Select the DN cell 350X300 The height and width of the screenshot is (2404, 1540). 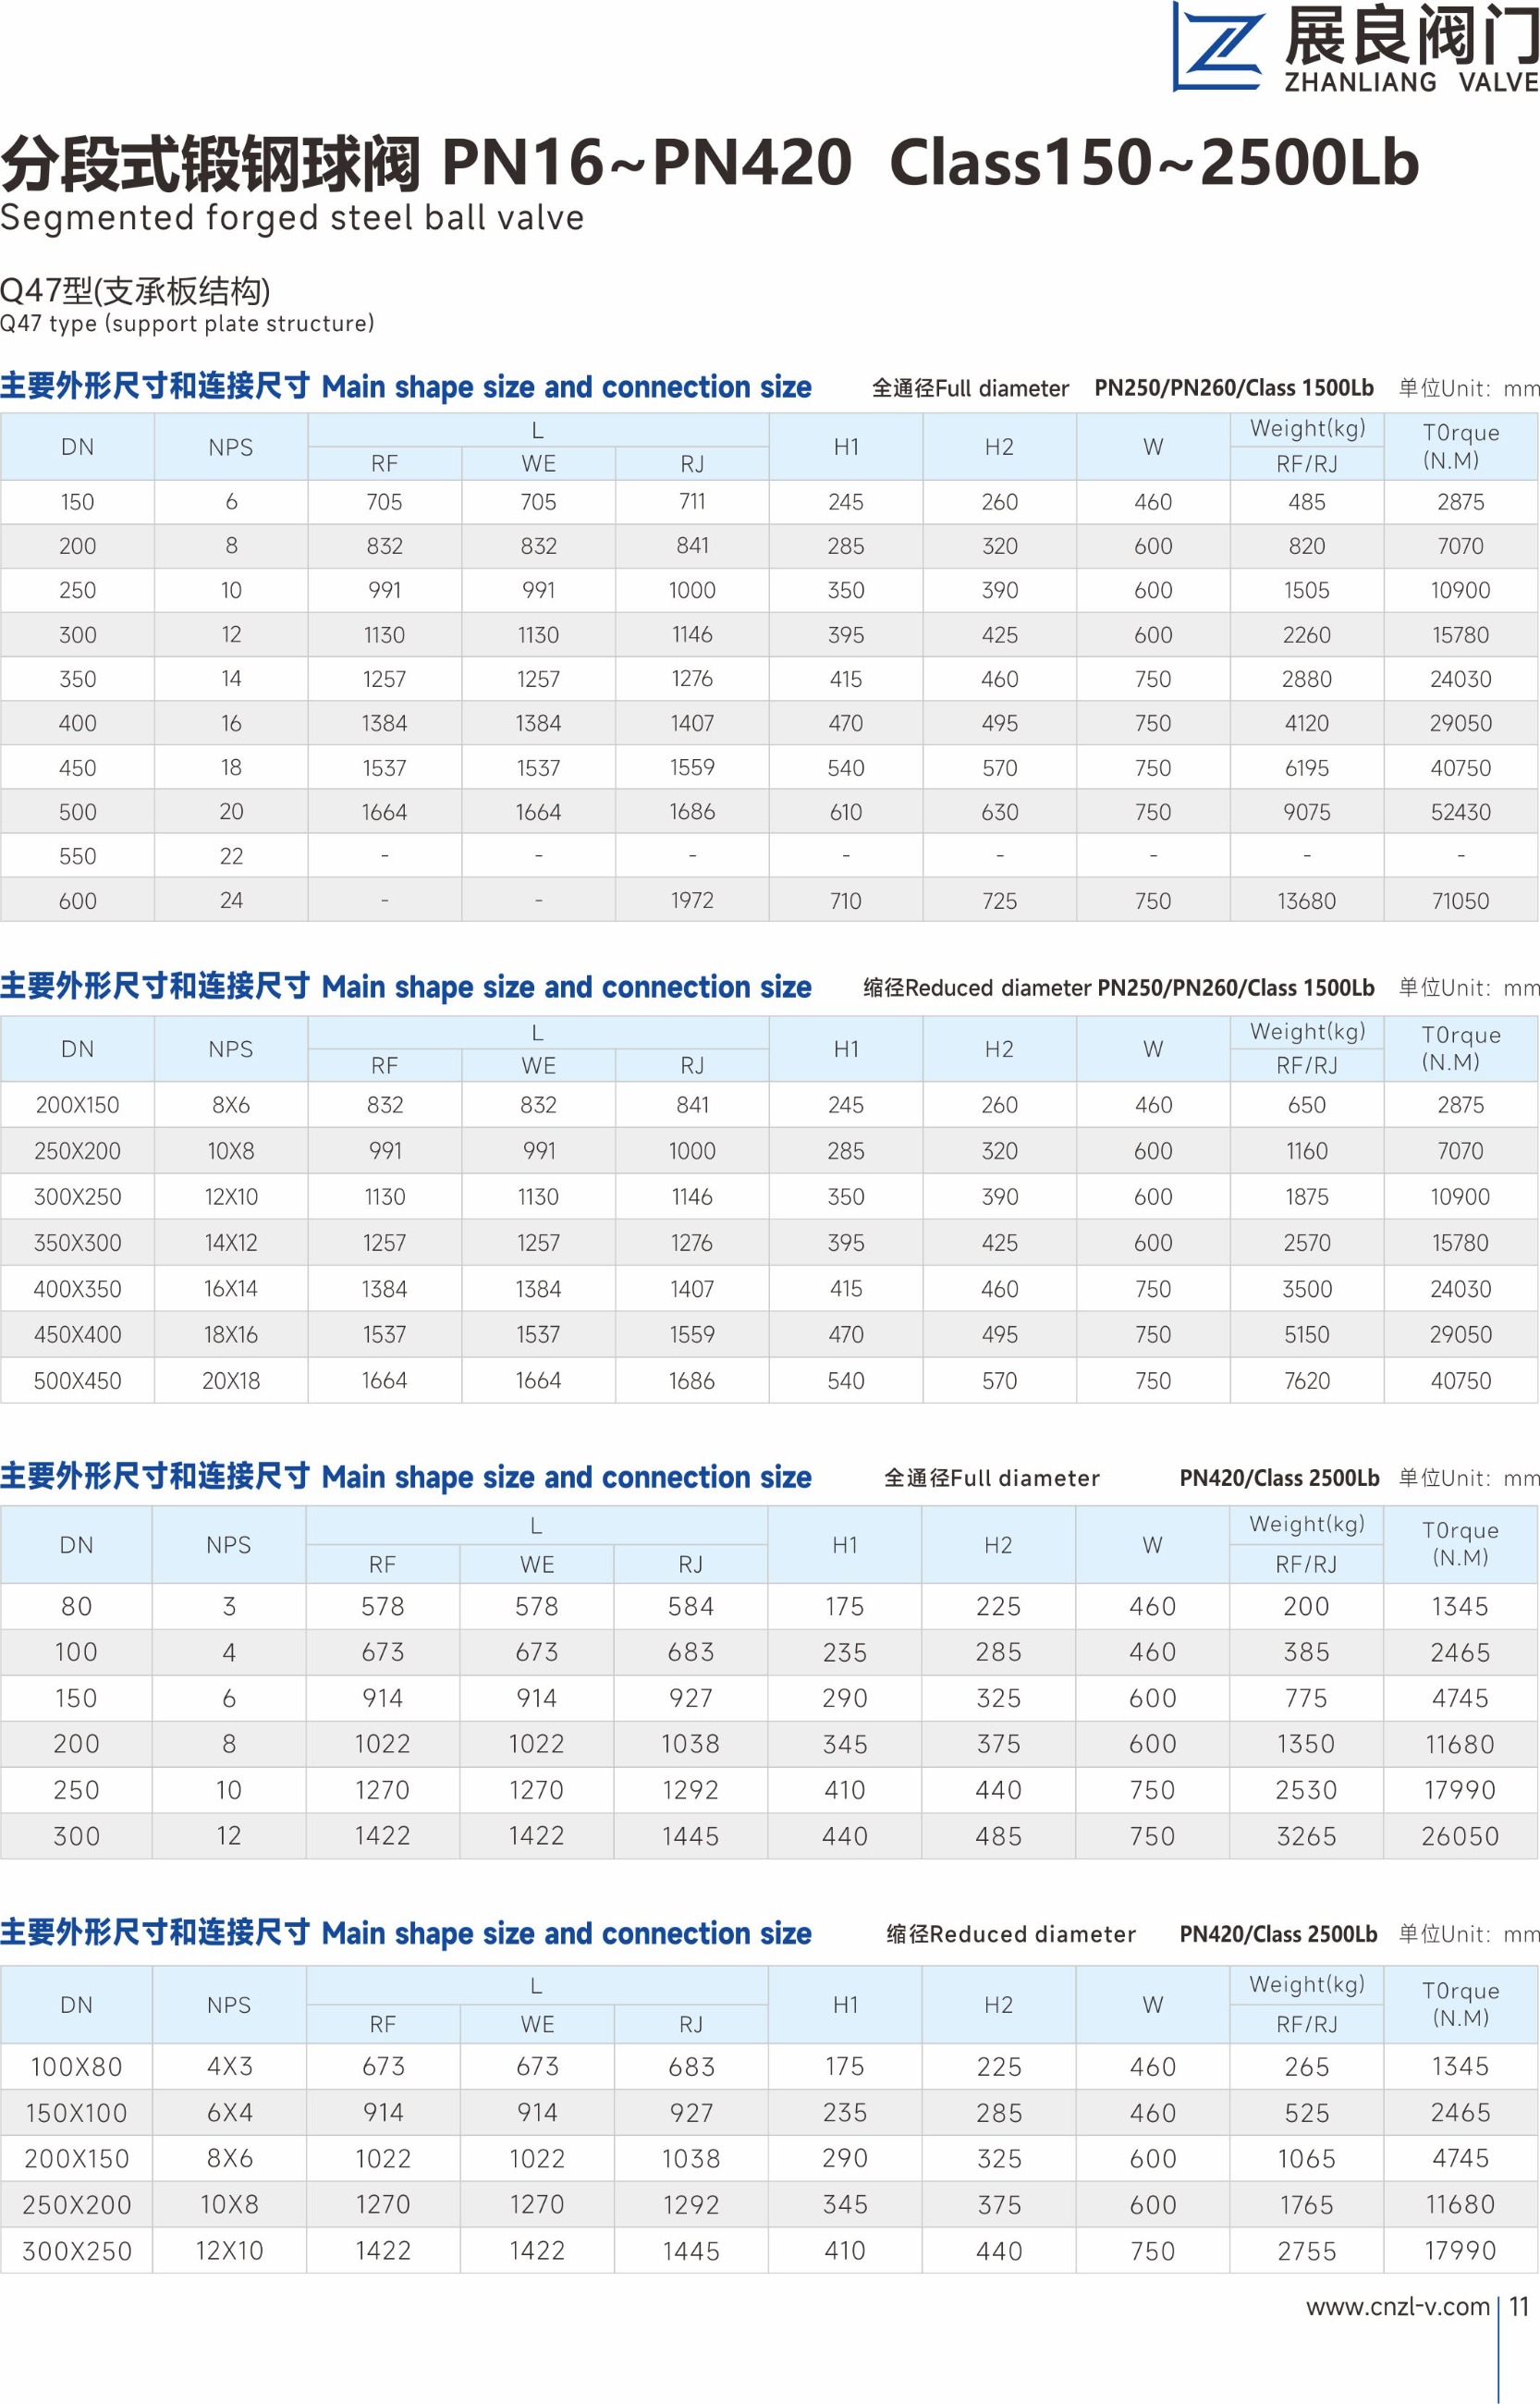point(77,1243)
